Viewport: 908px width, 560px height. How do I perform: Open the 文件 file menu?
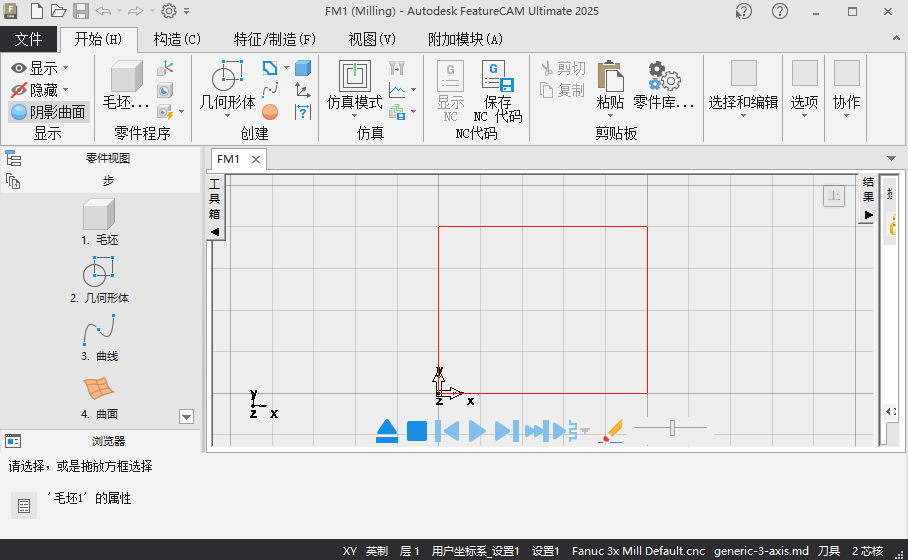coord(28,39)
